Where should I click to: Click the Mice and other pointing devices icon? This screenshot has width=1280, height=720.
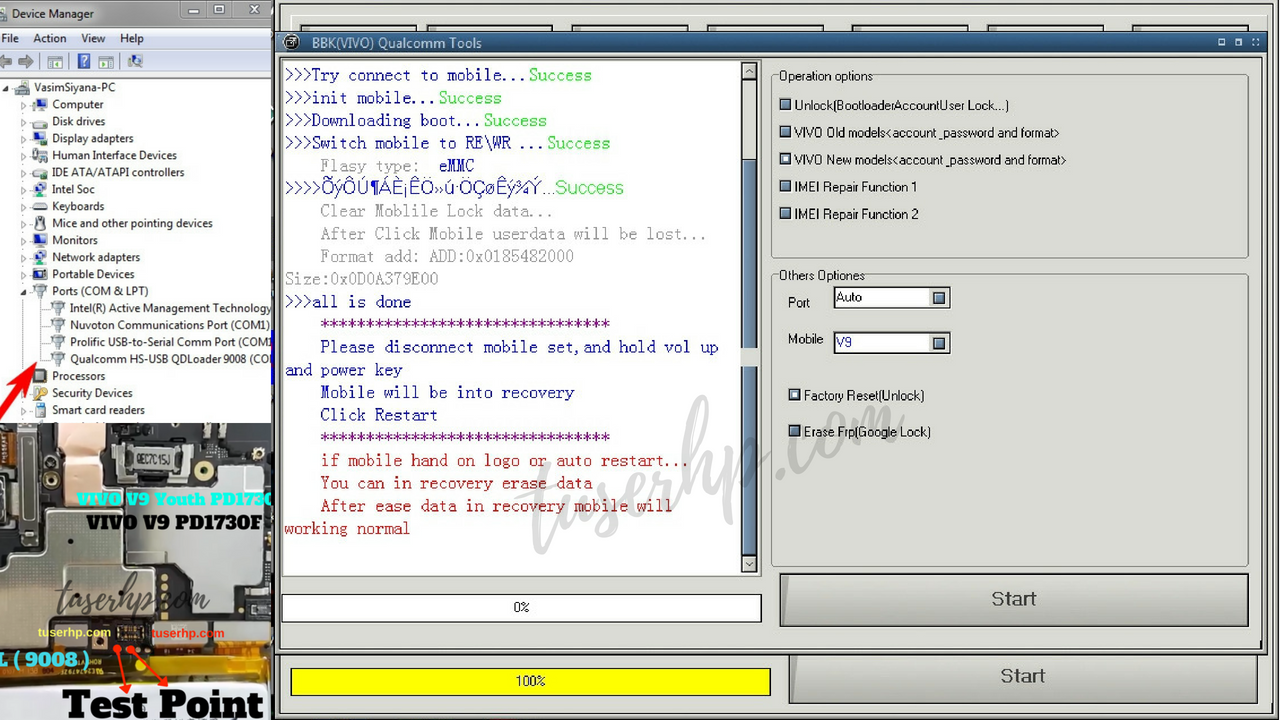click(40, 223)
